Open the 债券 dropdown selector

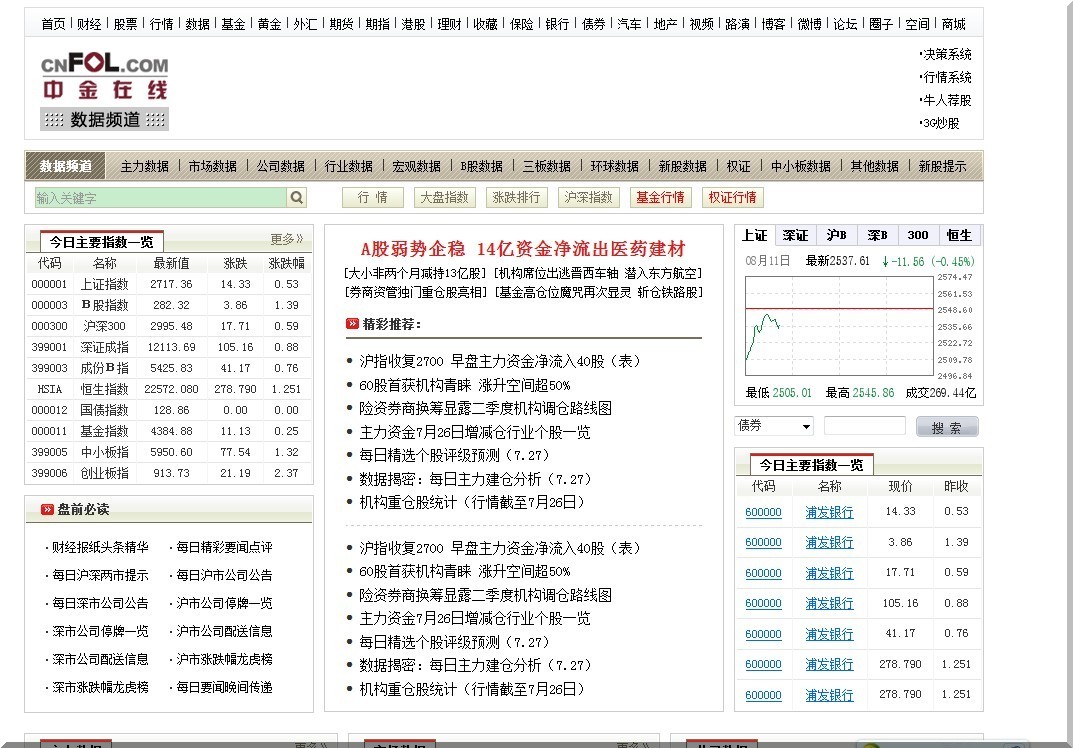tap(774, 426)
